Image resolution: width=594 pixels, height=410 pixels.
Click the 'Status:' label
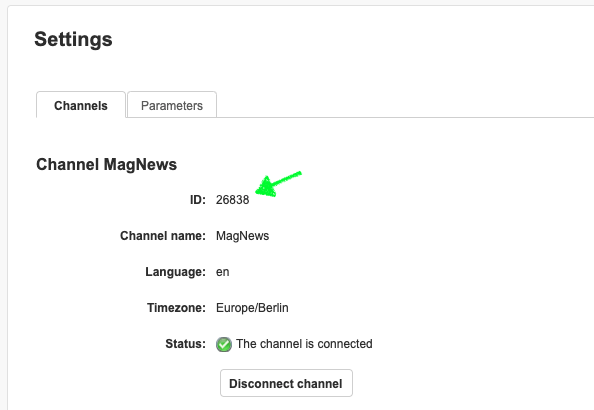pos(185,344)
